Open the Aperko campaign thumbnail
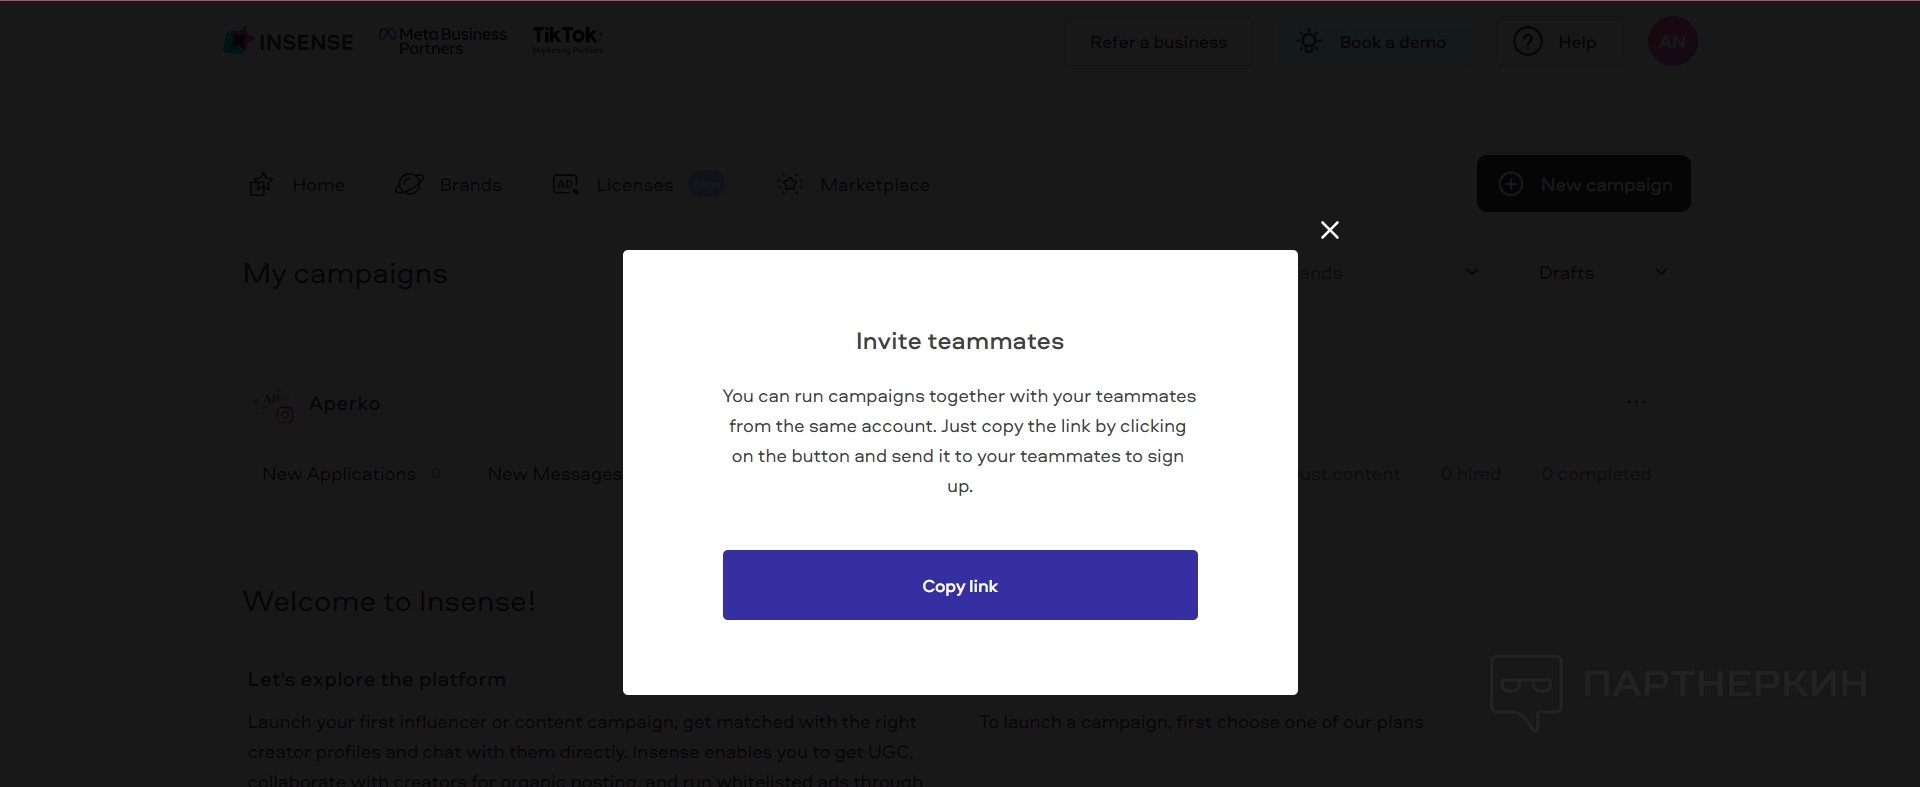This screenshot has height=787, width=1920. 272,405
